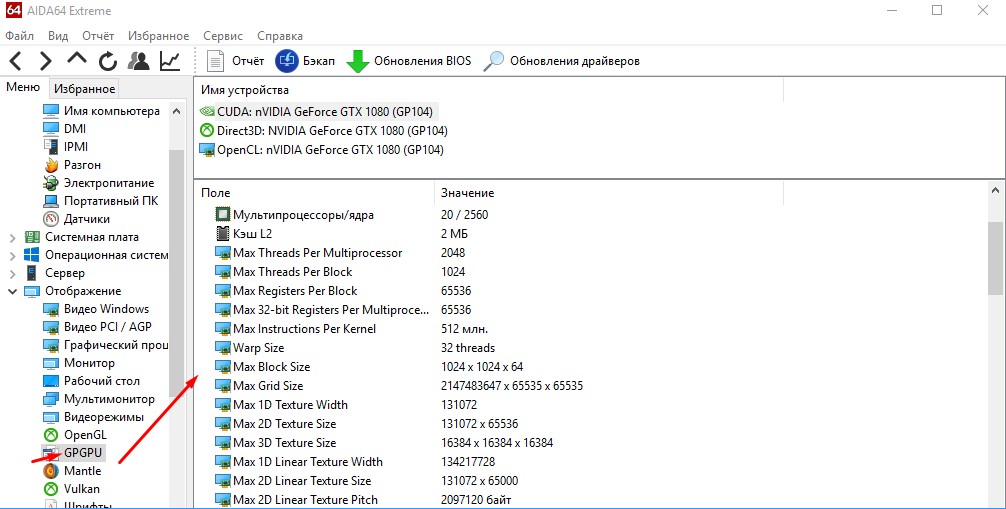
Task: Click the back navigation arrow
Action: tap(17, 61)
